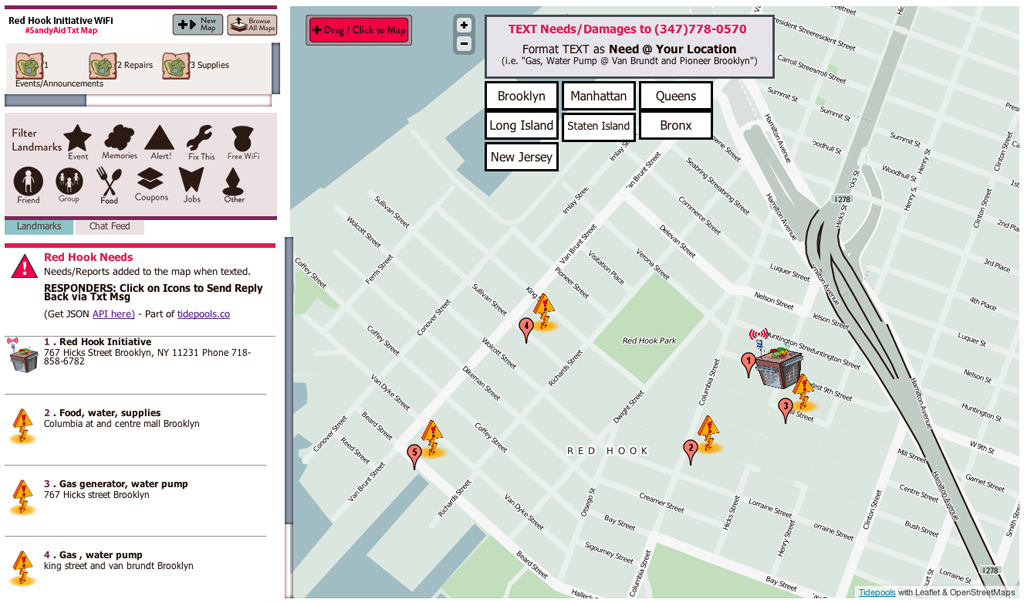The image size is (1024, 603).
Task: Filter landmarks by Memories cloud icon
Action: point(120,142)
